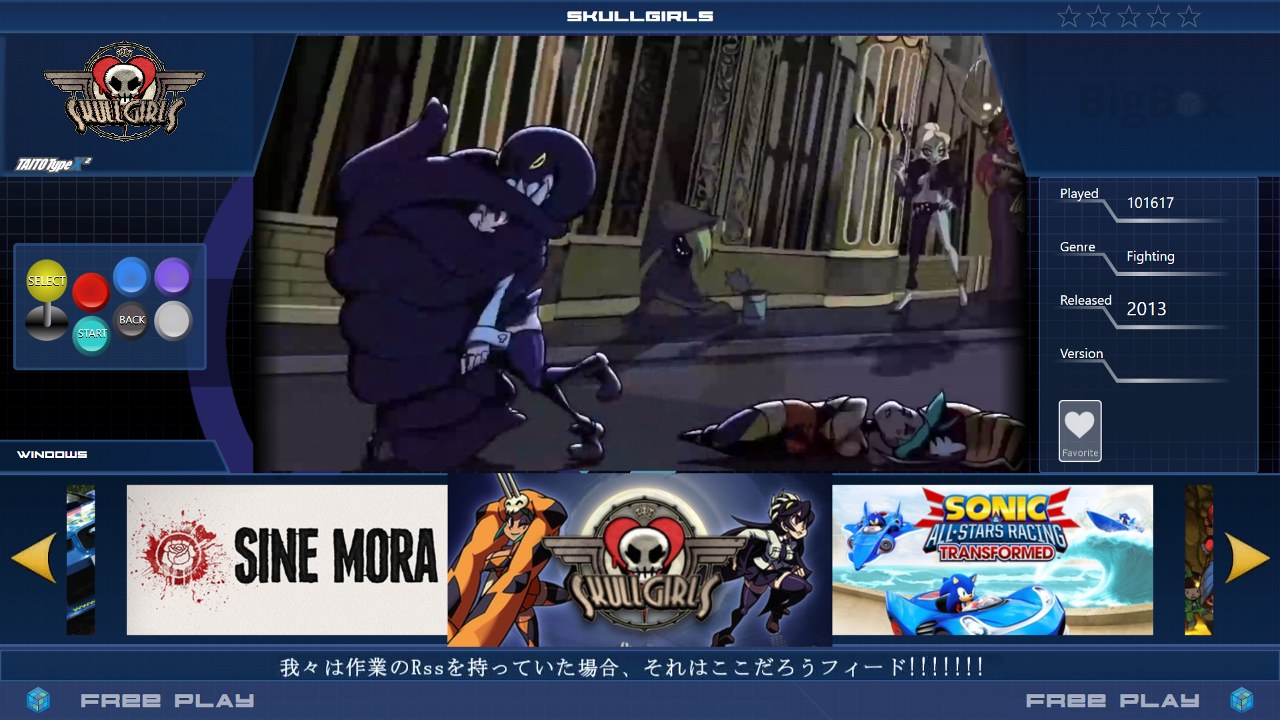Viewport: 1280px width, 720px height.
Task: Select the Sine Mora game banner
Action: click(287, 560)
